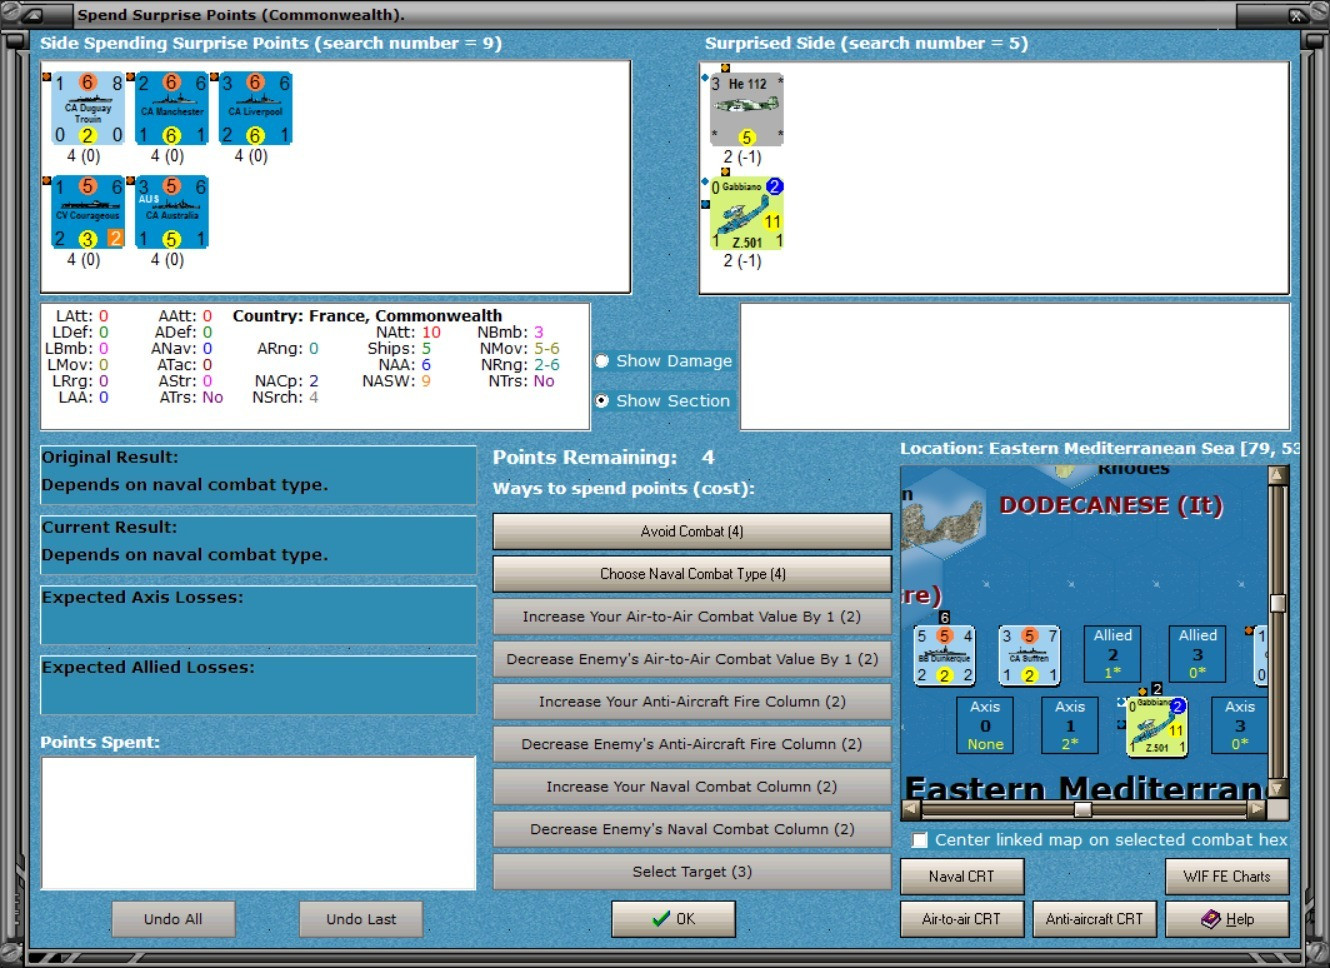Click the 'Ways to spend points (cost):' label

(623, 488)
